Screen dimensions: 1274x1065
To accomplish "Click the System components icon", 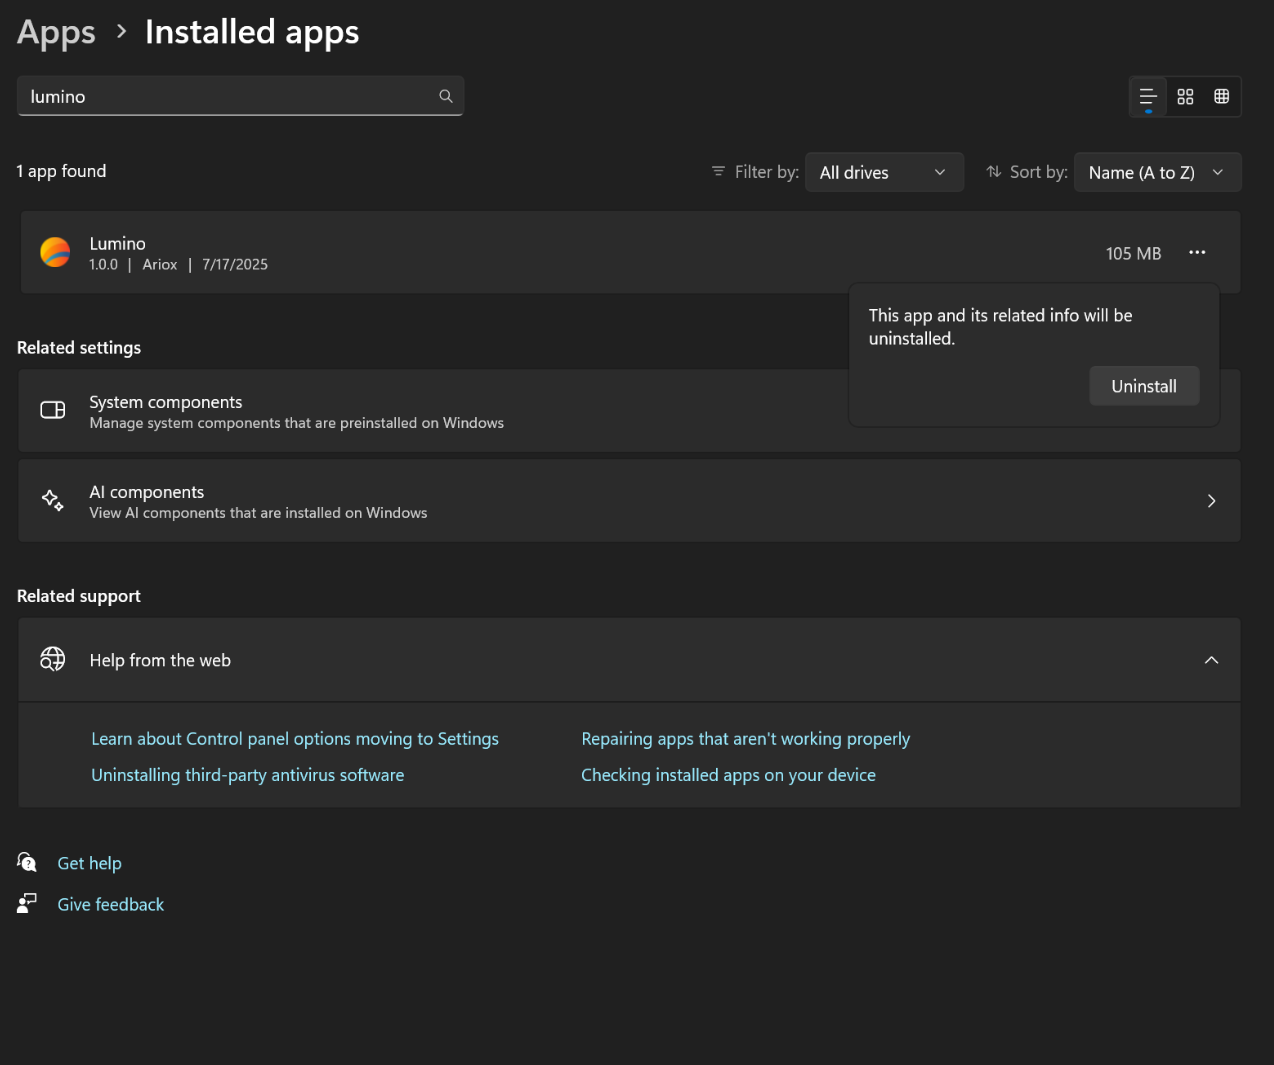I will [53, 410].
